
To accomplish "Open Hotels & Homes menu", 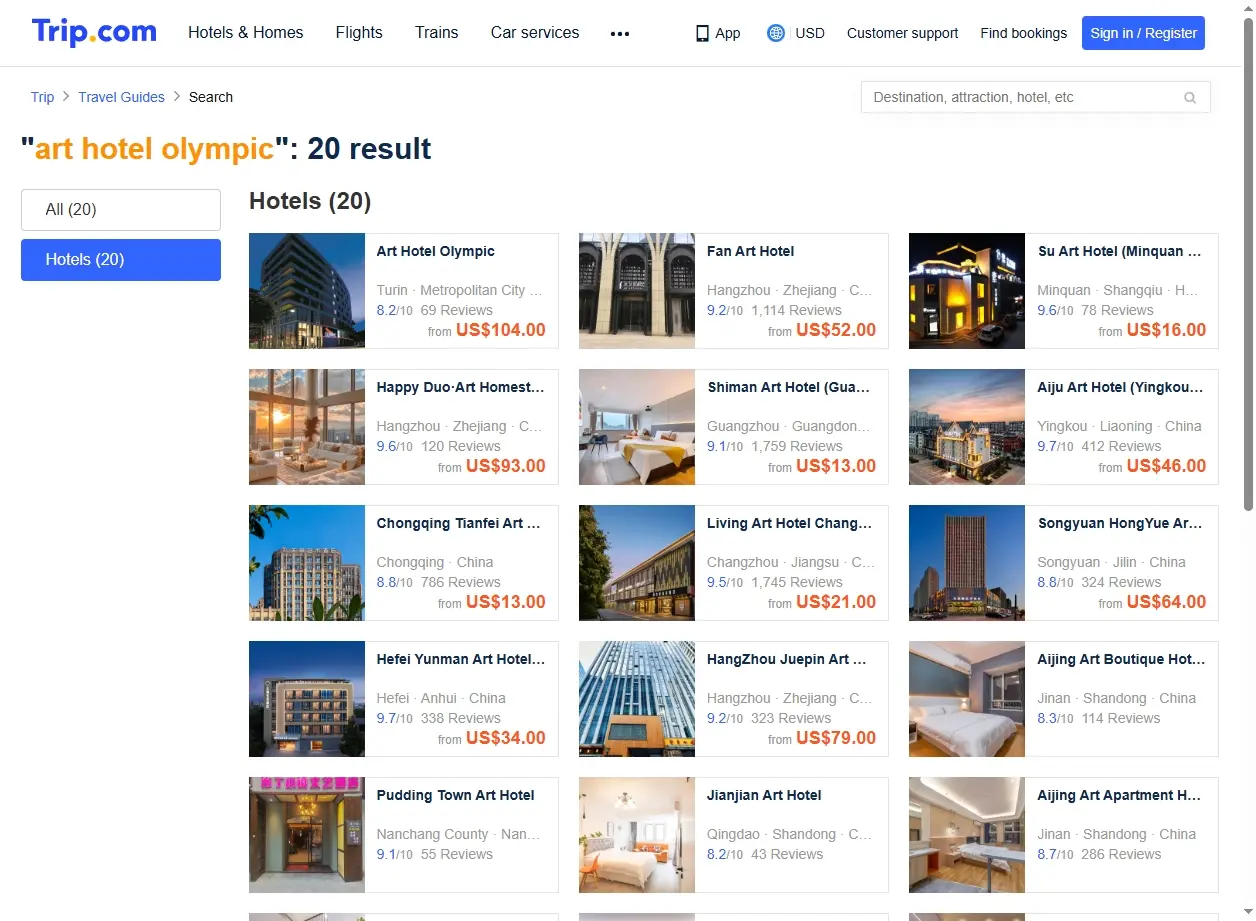I will (246, 33).
